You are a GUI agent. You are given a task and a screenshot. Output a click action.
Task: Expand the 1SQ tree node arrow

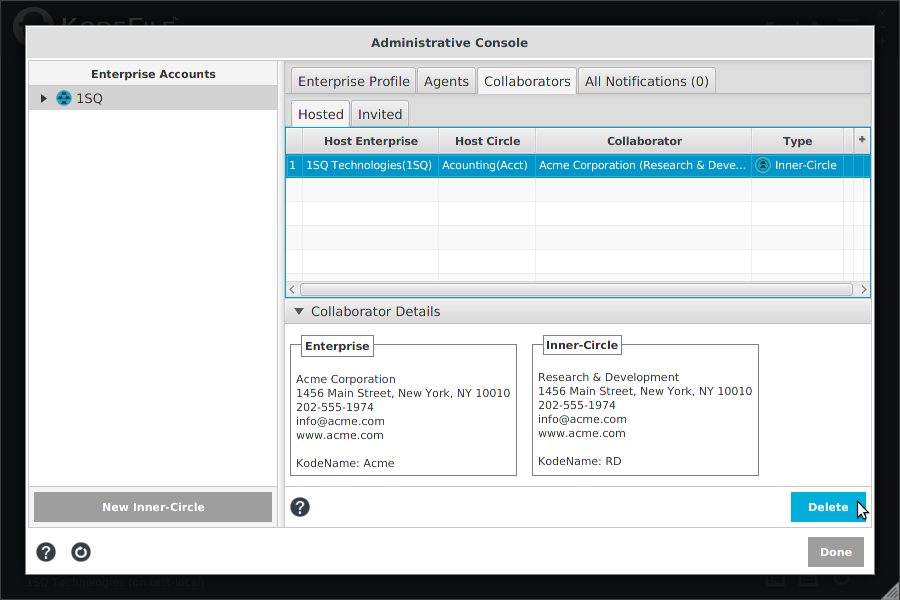(44, 98)
